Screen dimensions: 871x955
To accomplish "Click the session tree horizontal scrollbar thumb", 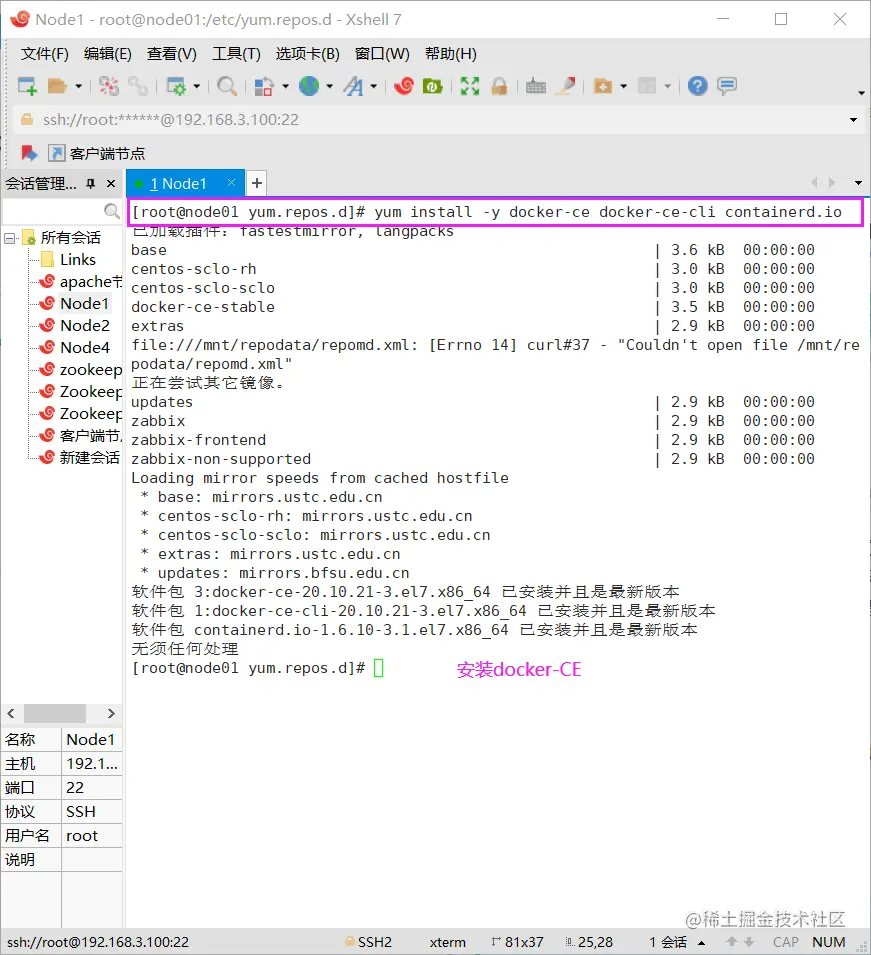I will (x=55, y=713).
